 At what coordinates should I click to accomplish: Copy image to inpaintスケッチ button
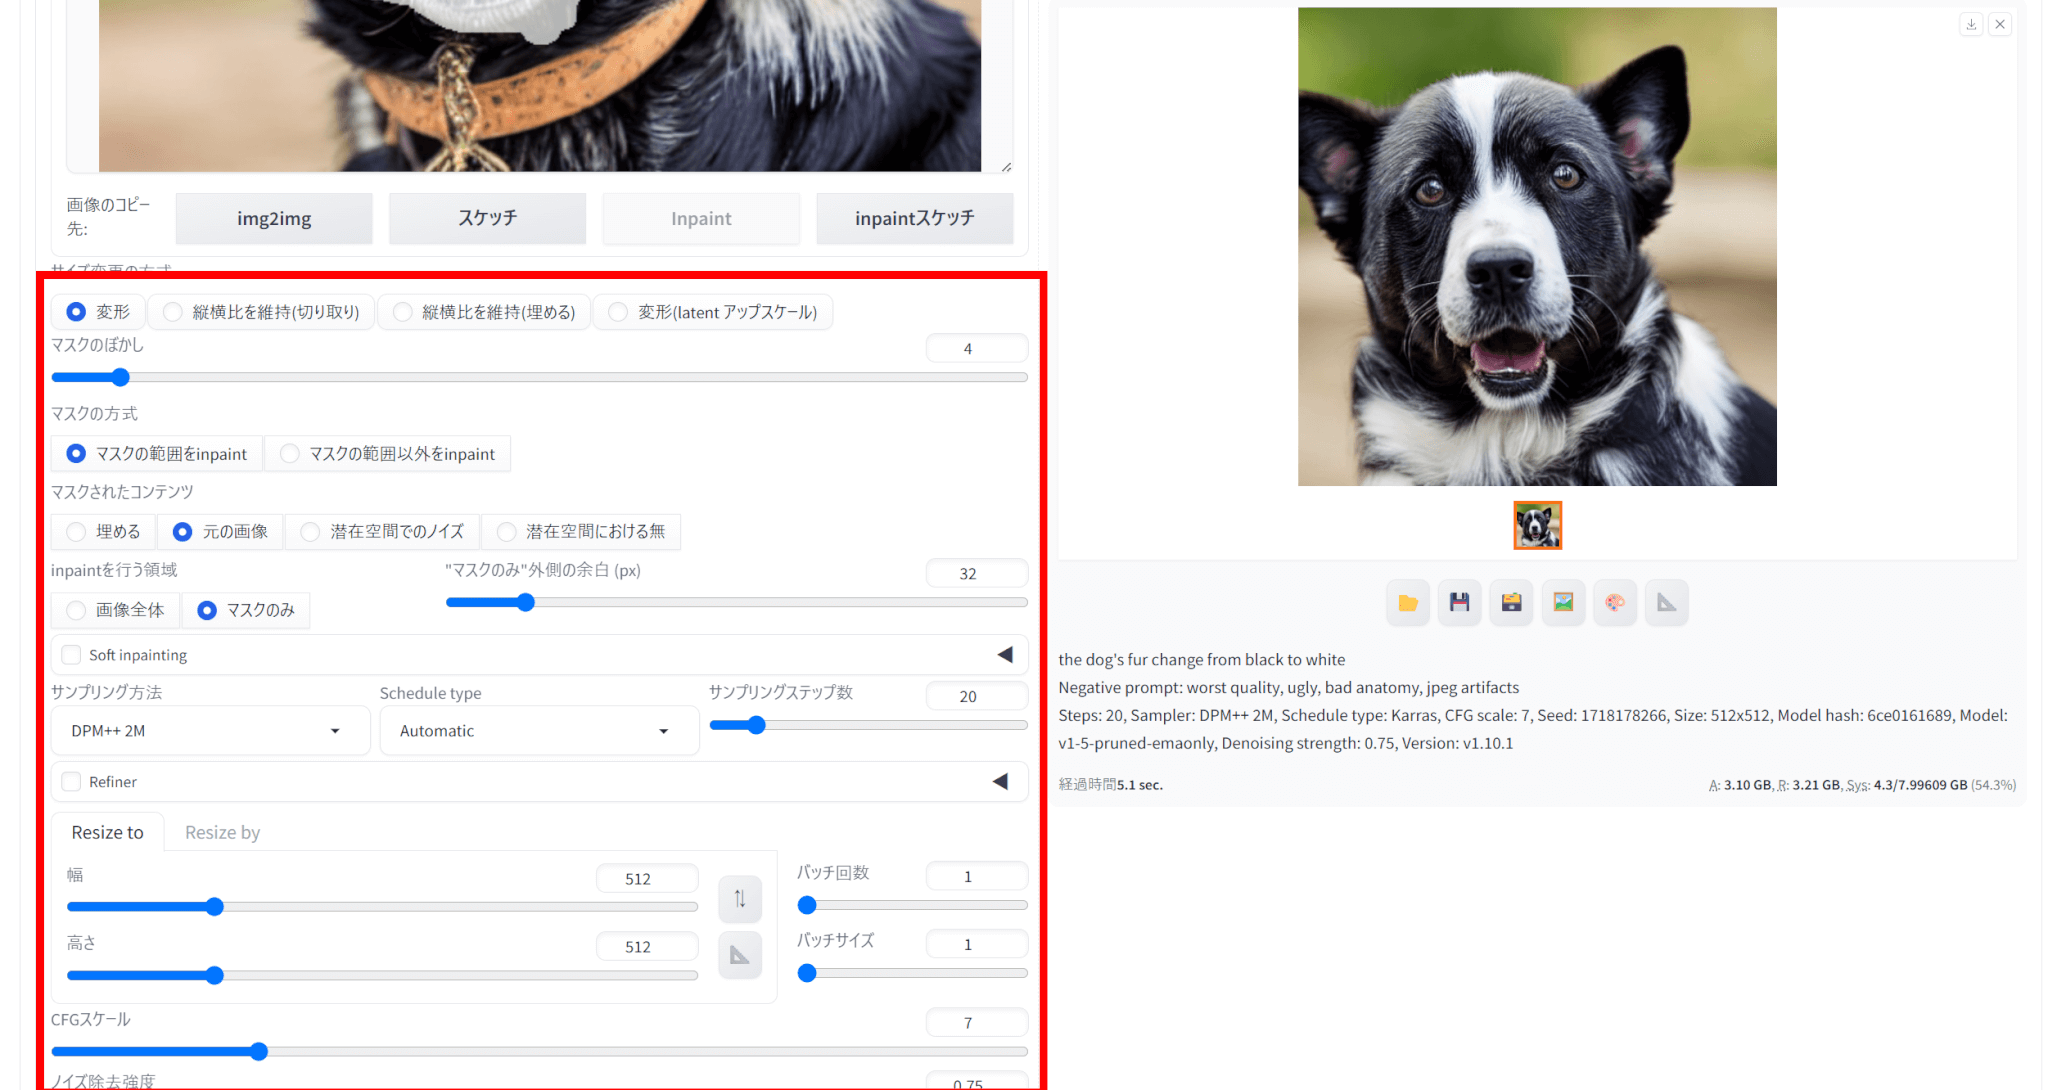(x=915, y=219)
